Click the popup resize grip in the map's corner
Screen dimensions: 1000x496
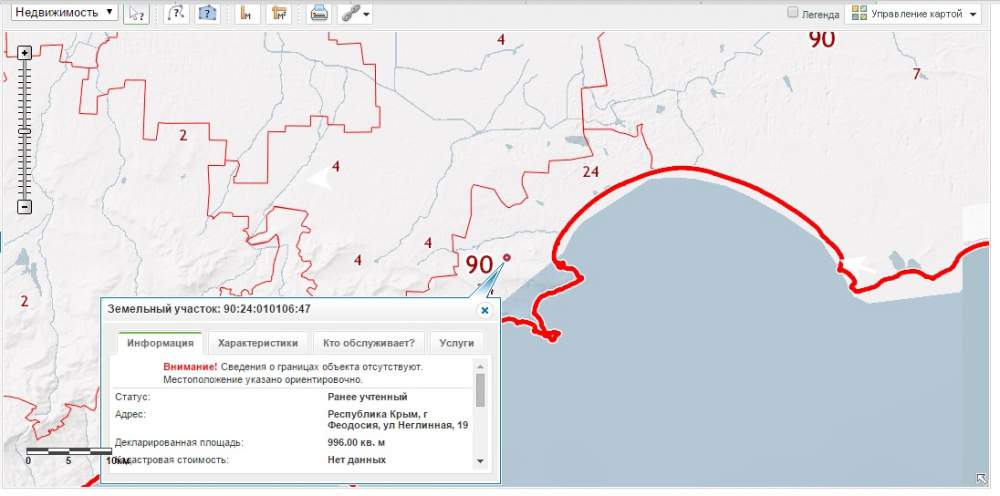point(982,478)
